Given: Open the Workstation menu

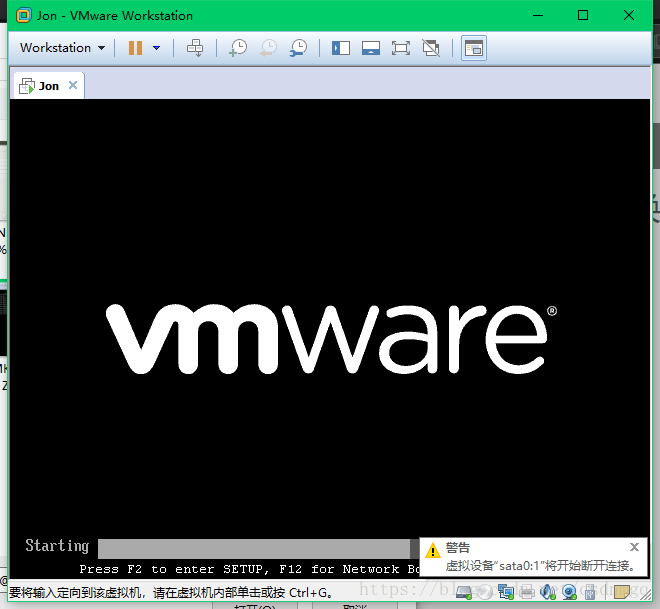Looking at the screenshot, I should tap(62, 48).
